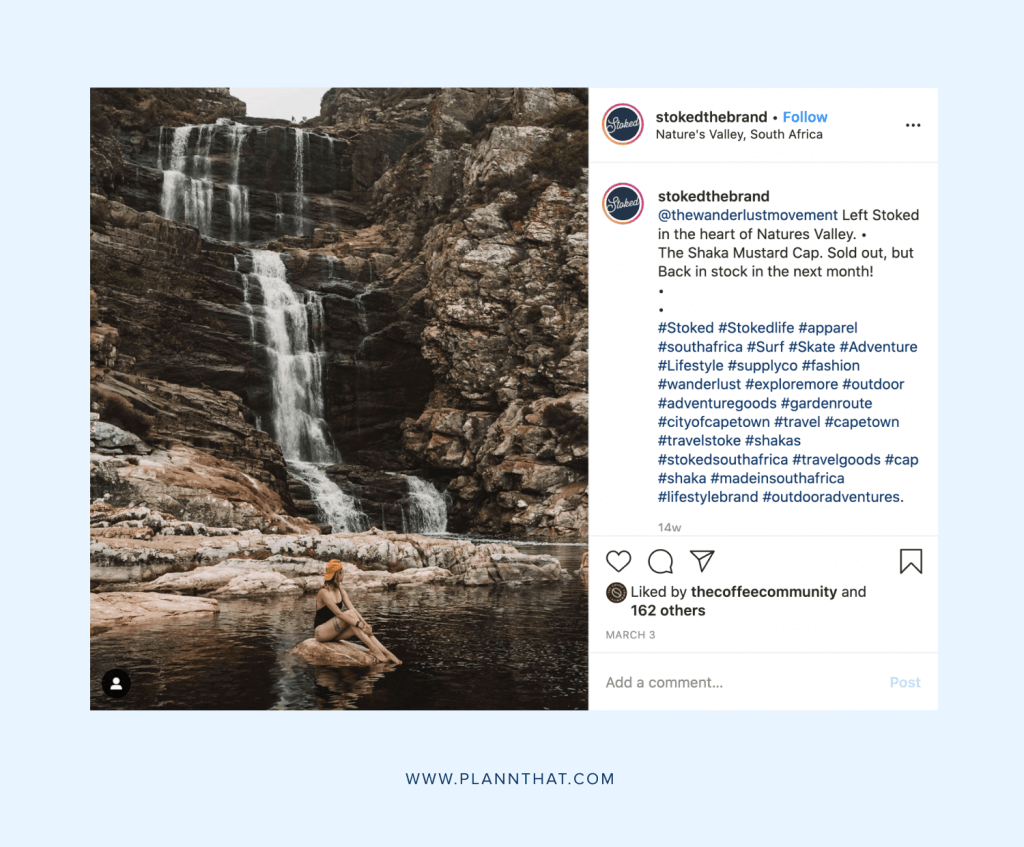The image size is (1024, 847).
Task: Open comments via the speech bubble icon
Action: point(660,561)
